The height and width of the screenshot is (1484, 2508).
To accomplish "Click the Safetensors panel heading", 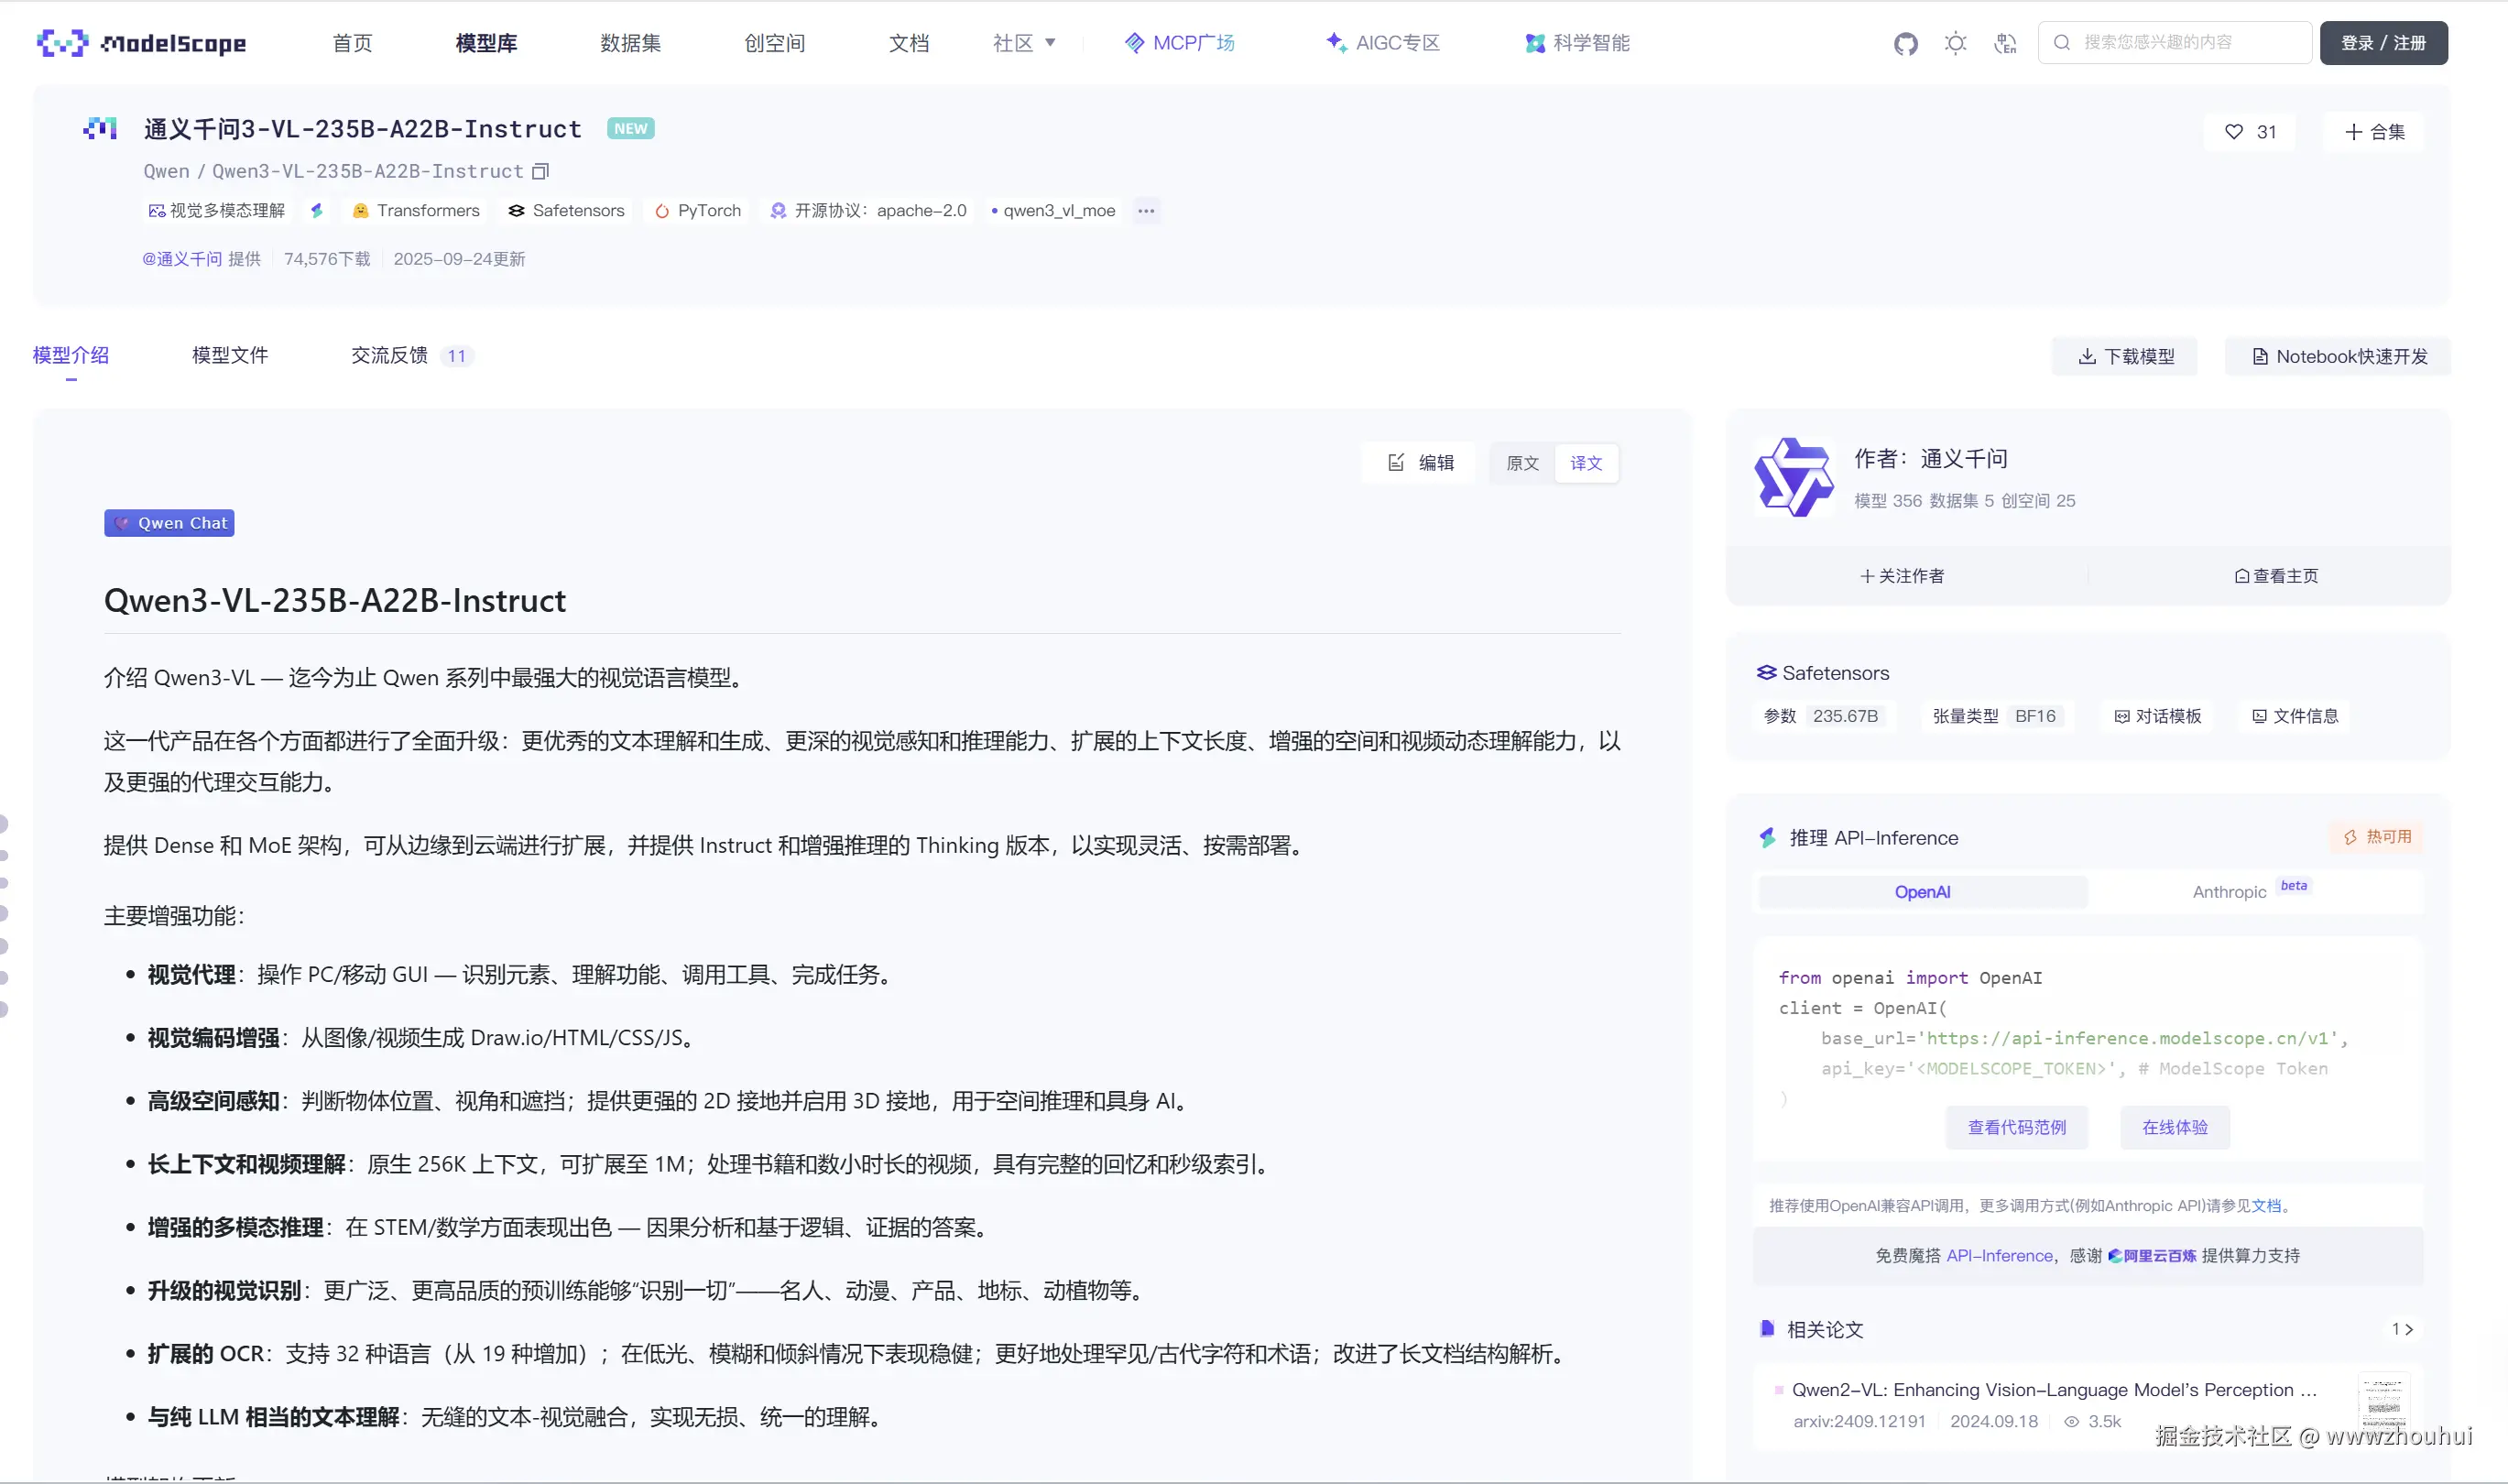I will [1823, 673].
